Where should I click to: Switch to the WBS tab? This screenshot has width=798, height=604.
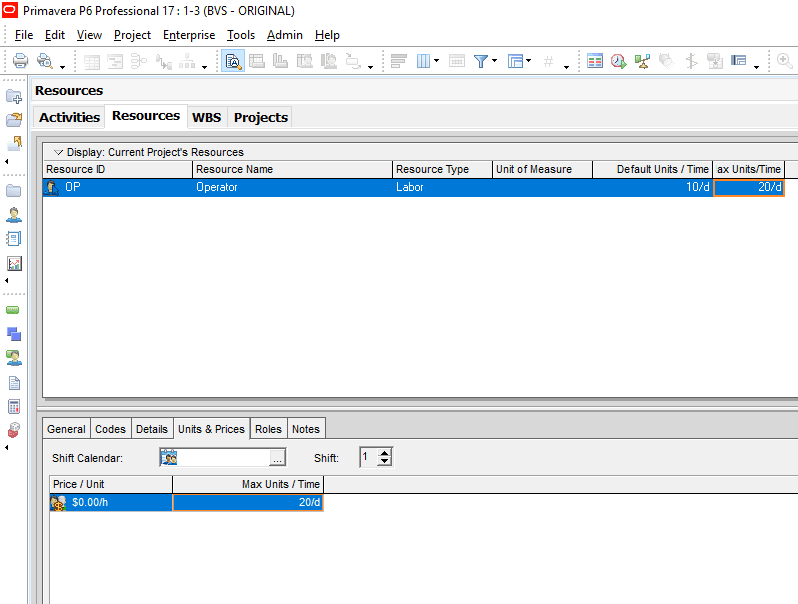[207, 117]
